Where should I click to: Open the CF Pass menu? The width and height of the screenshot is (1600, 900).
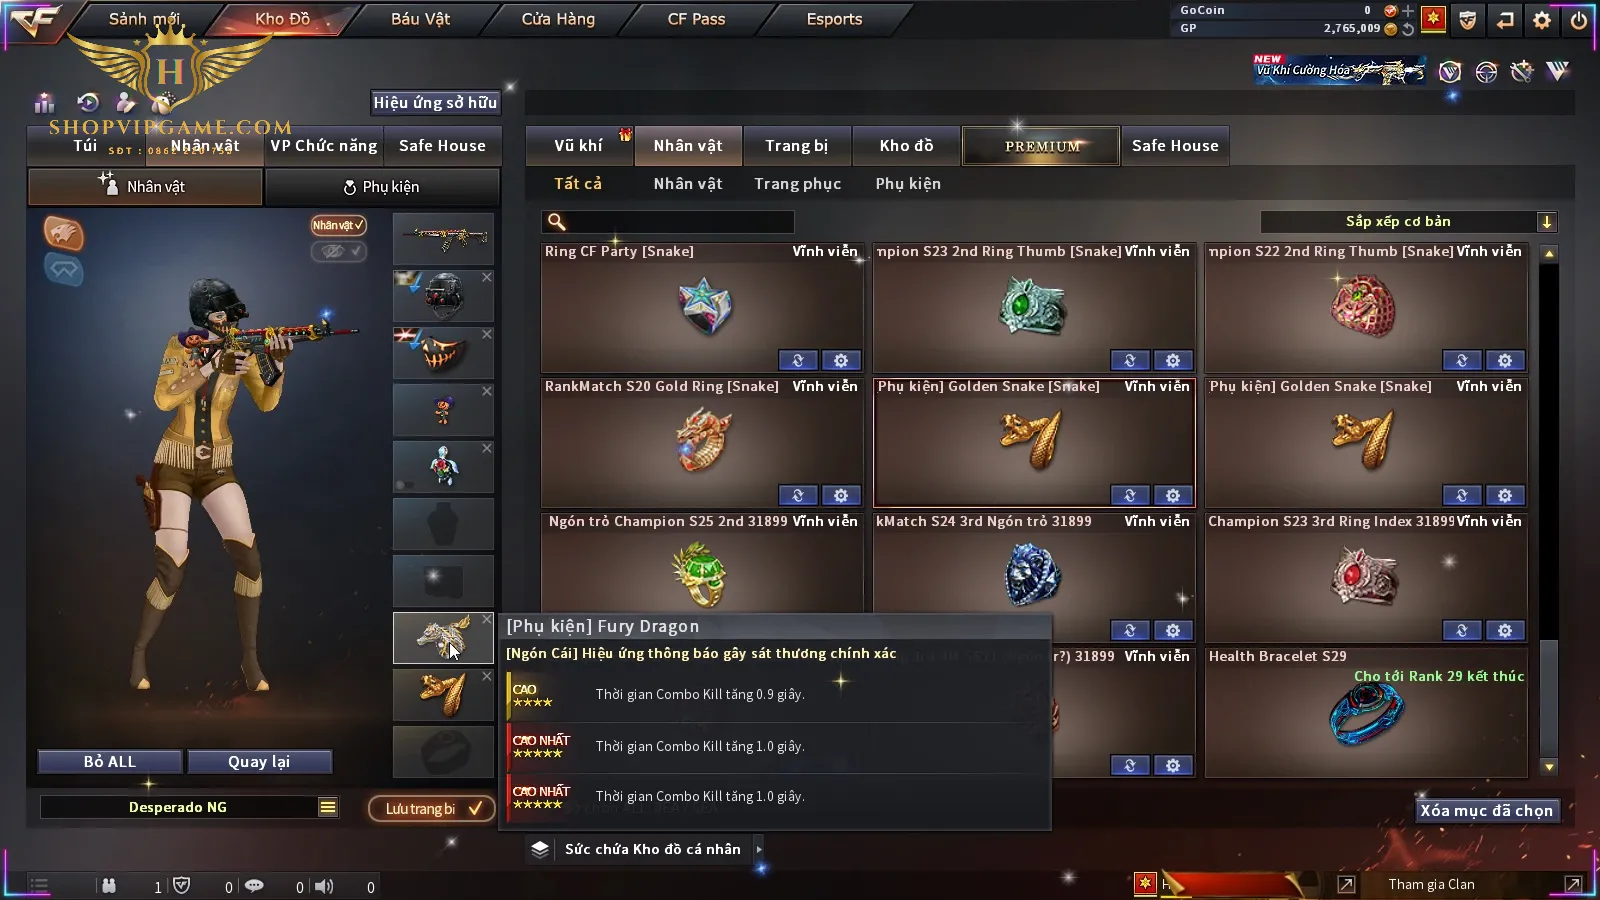click(x=696, y=19)
